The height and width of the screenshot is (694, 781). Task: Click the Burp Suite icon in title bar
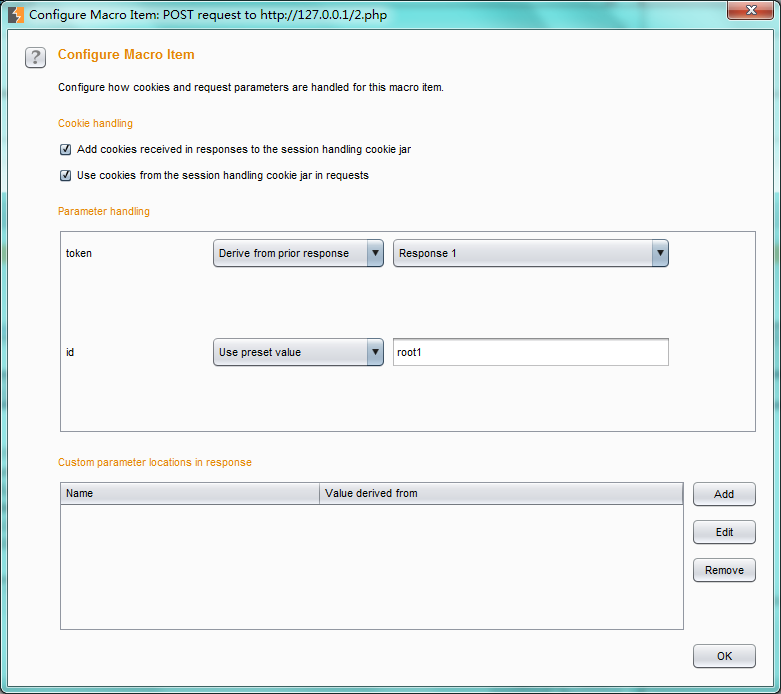point(15,15)
